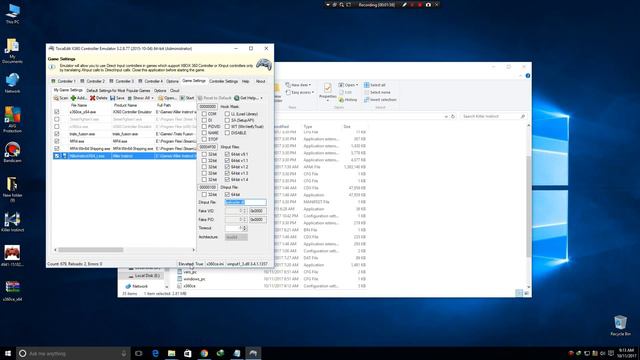Open the Controller Settings tab
This screenshot has width=640, height=360.
click(x=223, y=81)
